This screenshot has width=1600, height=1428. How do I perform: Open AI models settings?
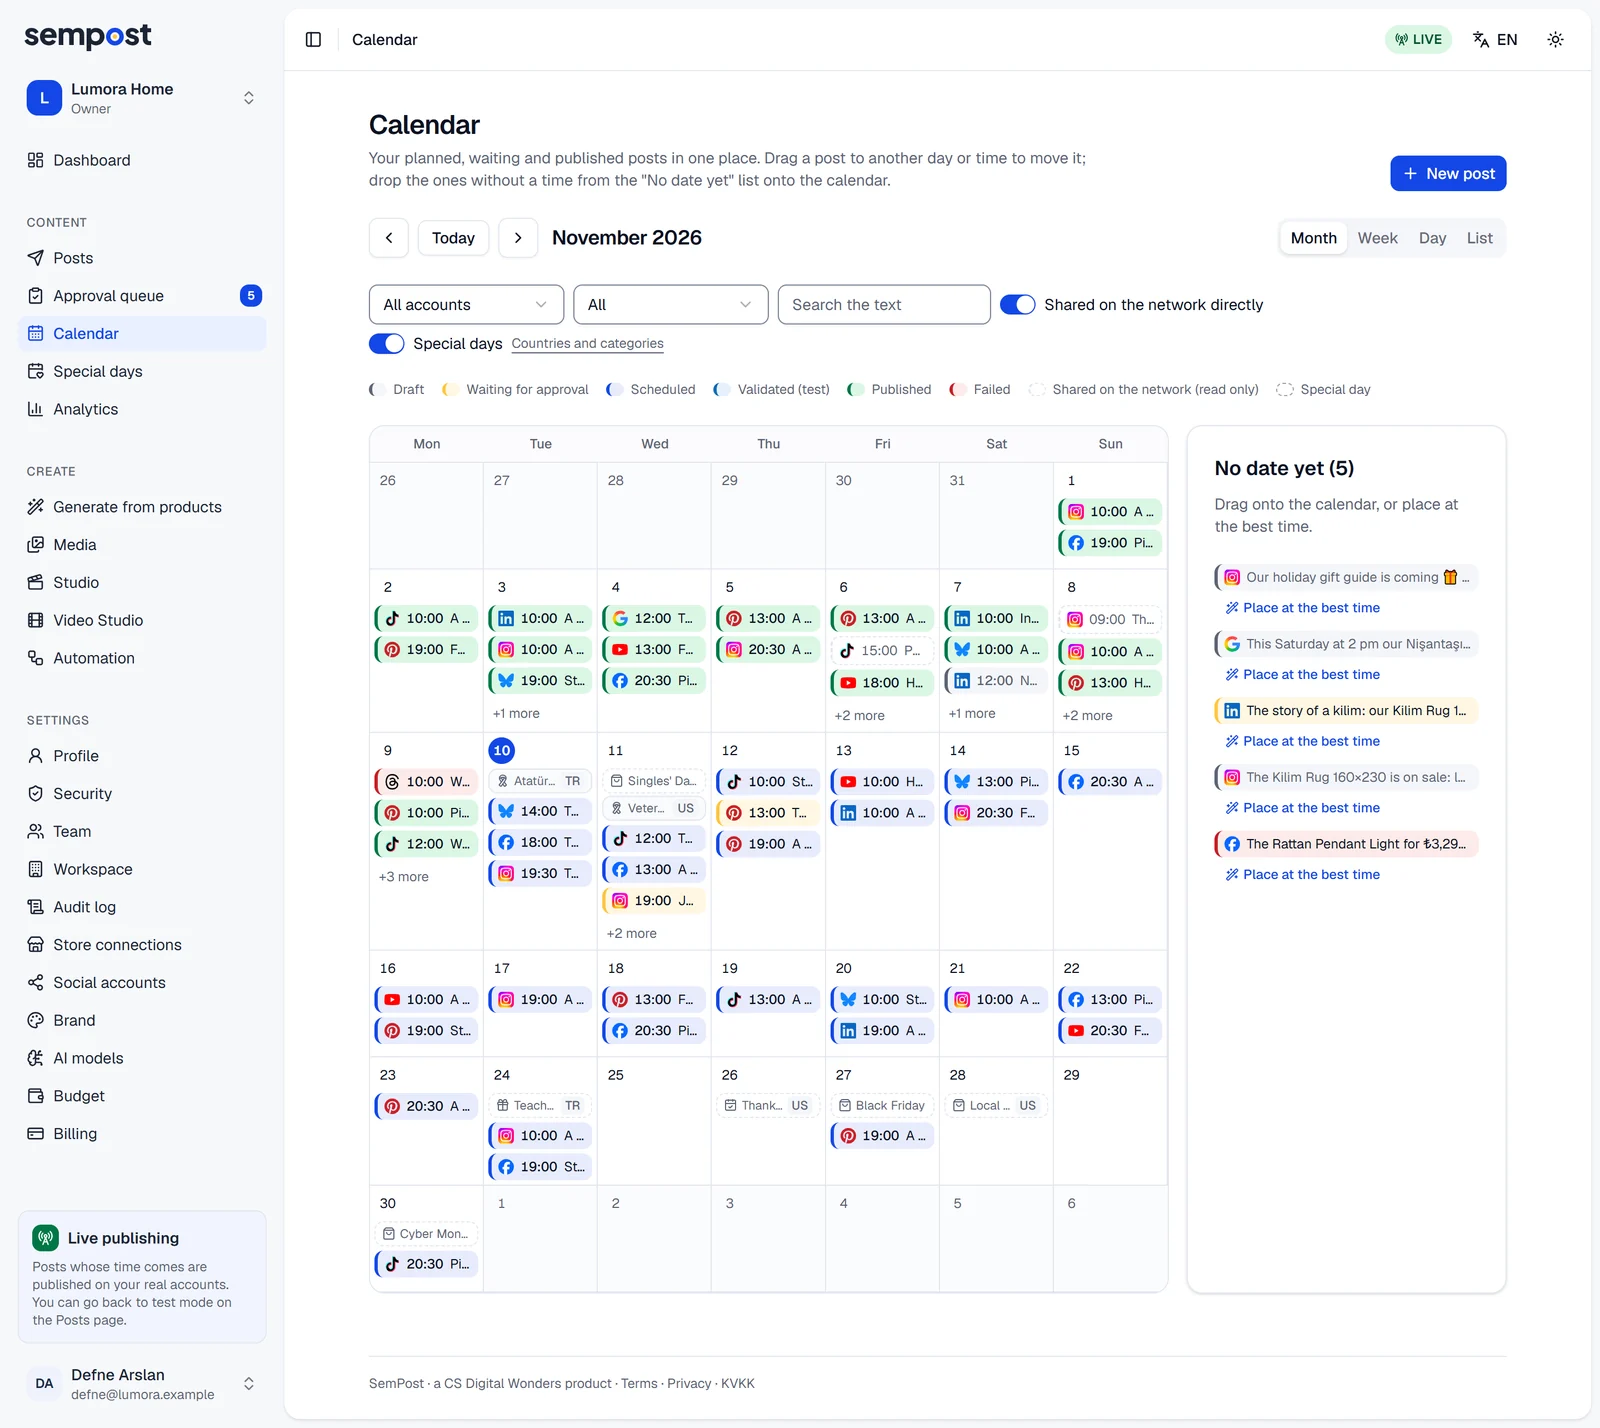[x=142, y=1058]
